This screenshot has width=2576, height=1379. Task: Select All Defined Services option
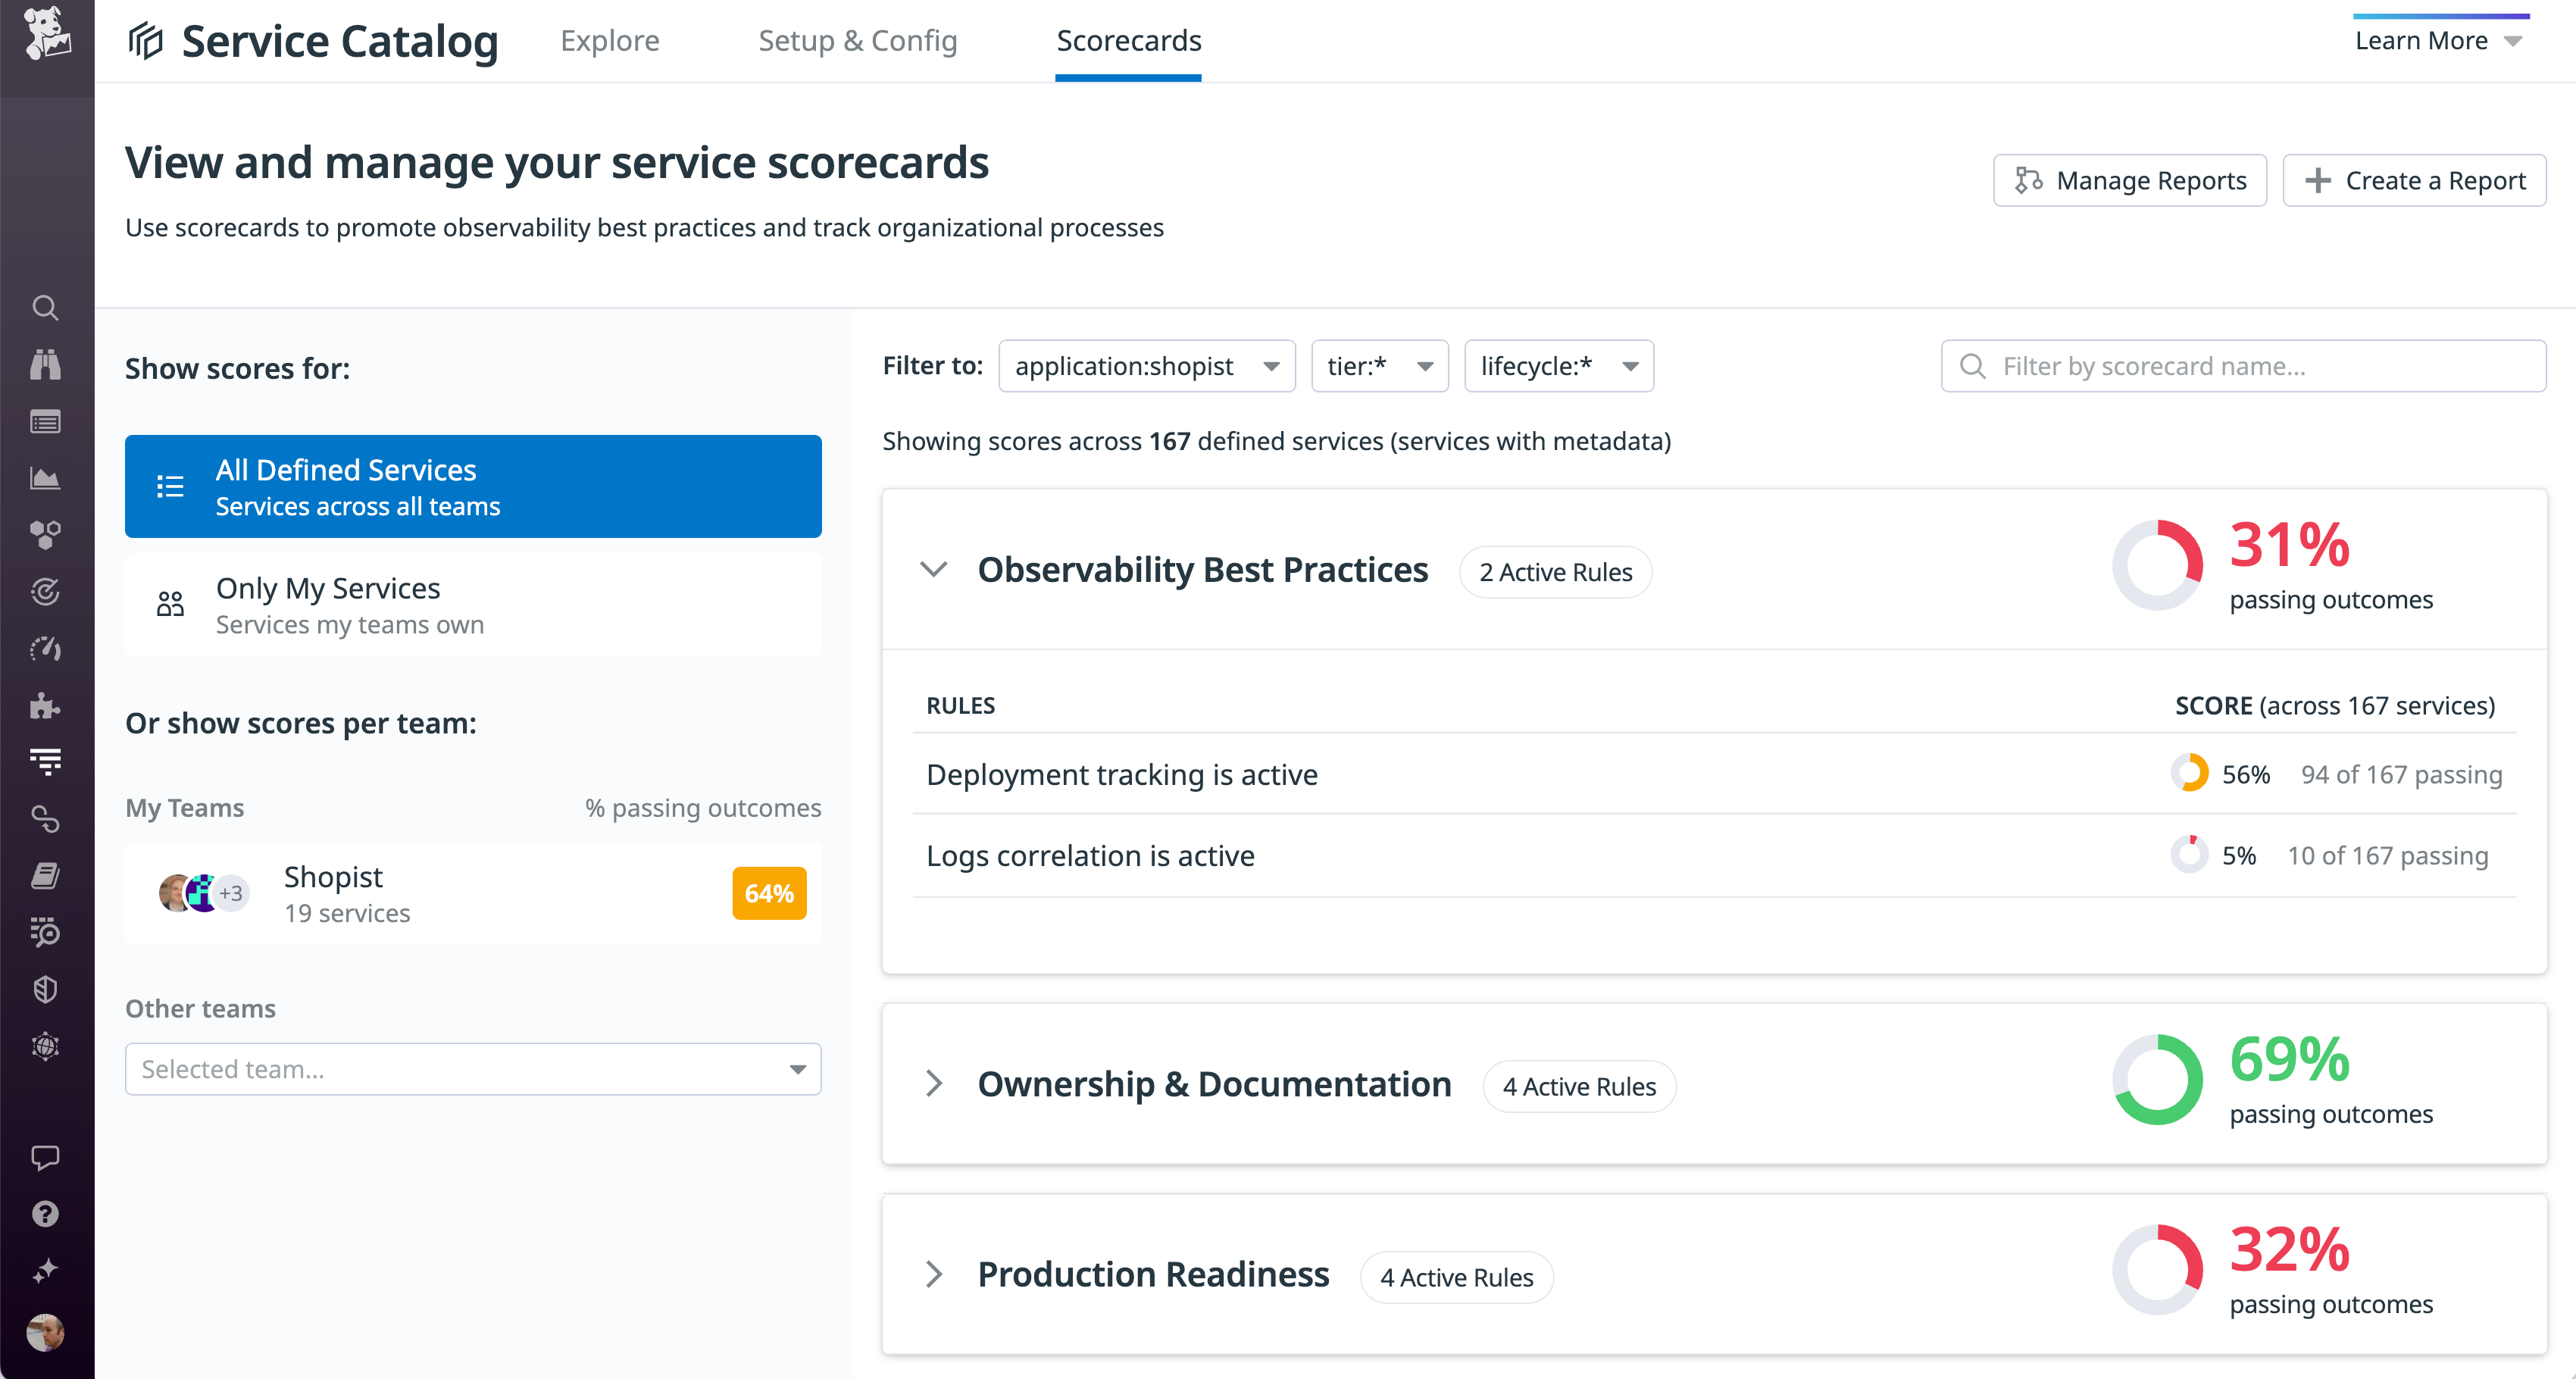click(x=472, y=486)
